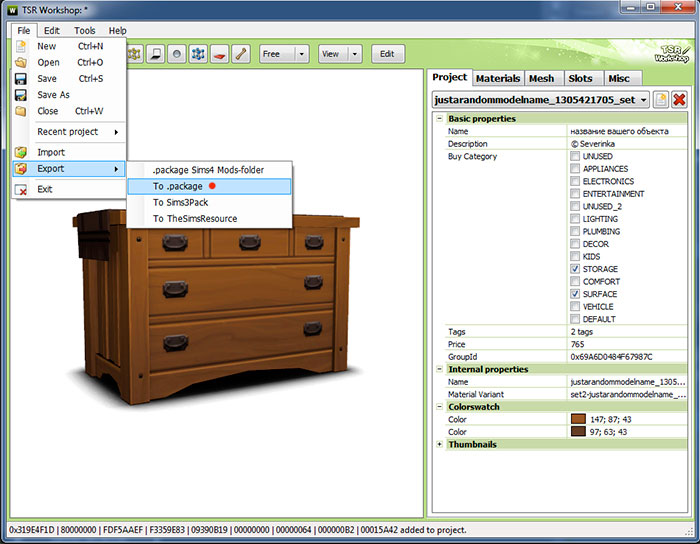Click the red ground plane toolbar icon
The height and width of the screenshot is (544, 700).
pos(220,54)
